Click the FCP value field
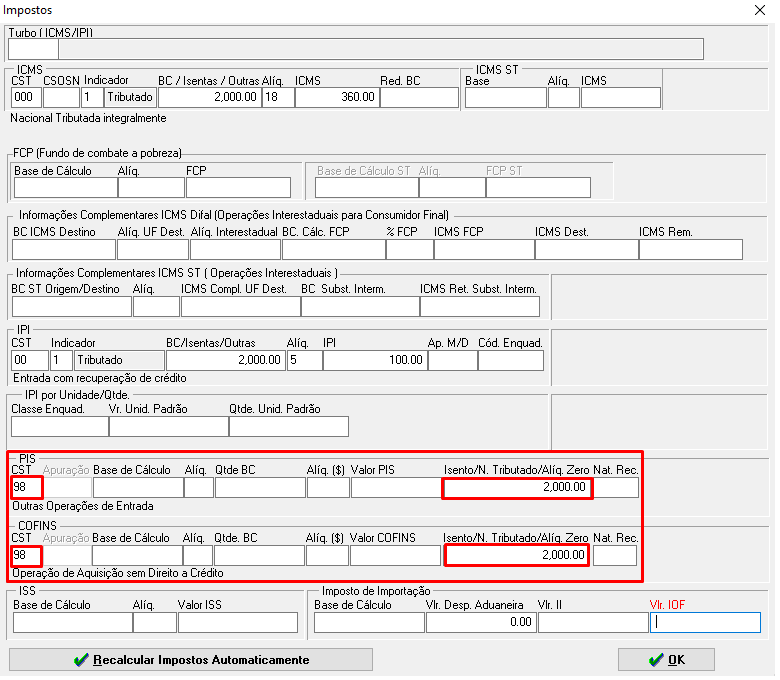This screenshot has width=780, height=680. pyautogui.click(x=238, y=188)
